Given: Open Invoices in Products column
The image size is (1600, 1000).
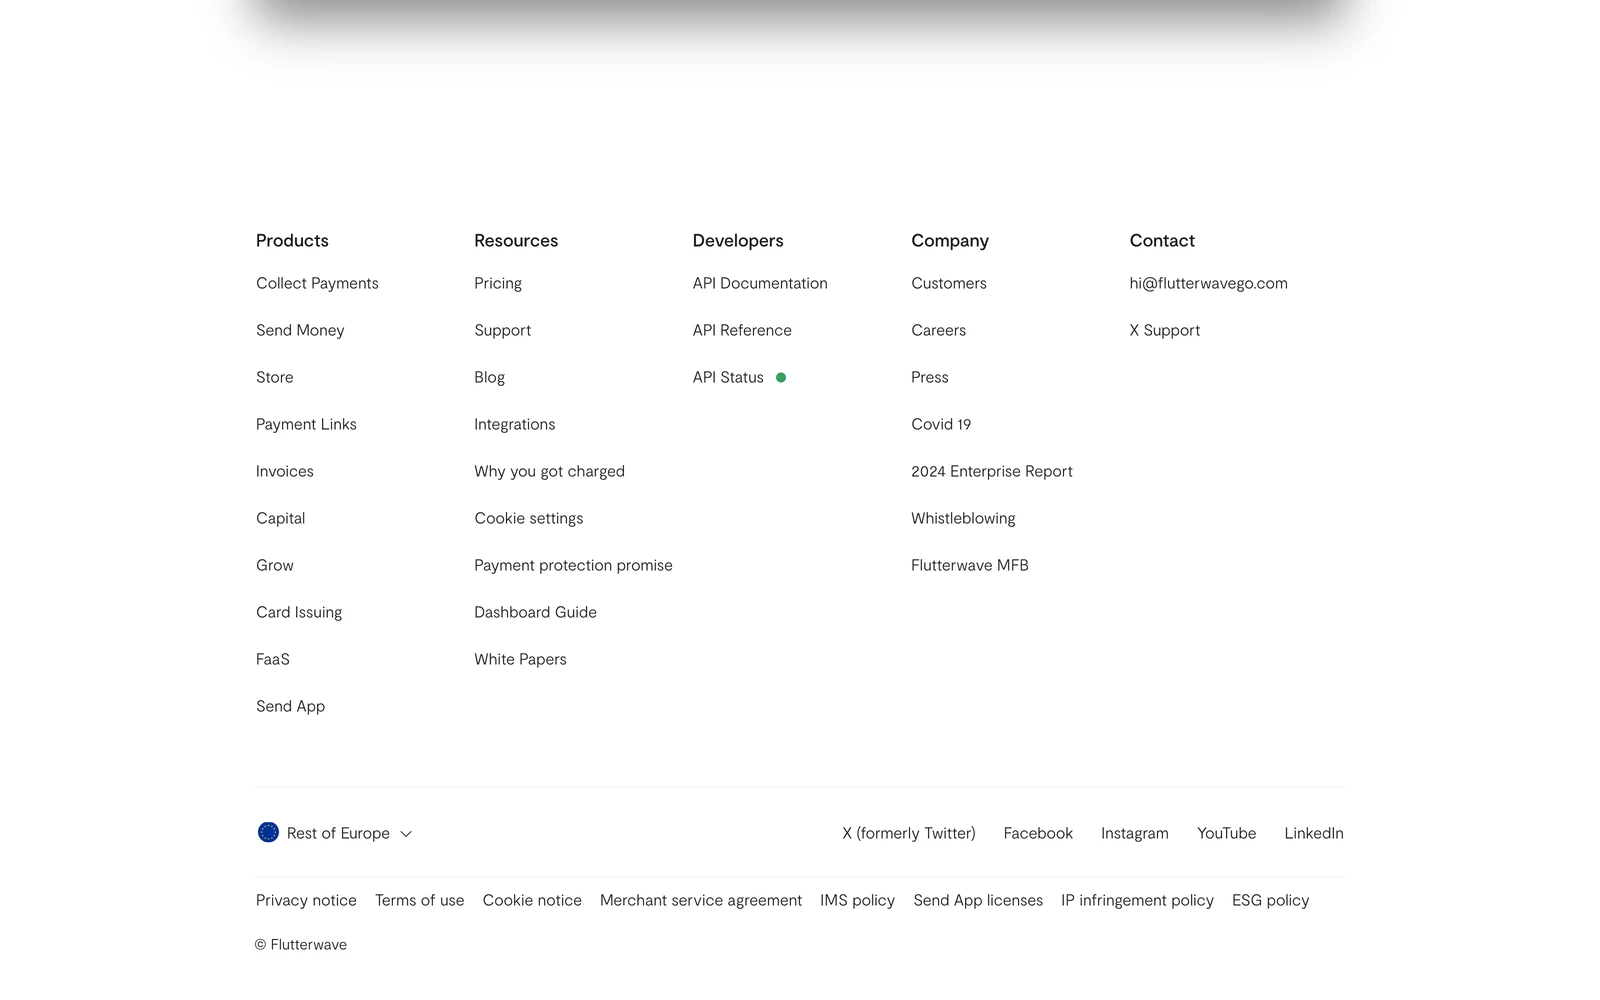Looking at the screenshot, I should pos(285,471).
